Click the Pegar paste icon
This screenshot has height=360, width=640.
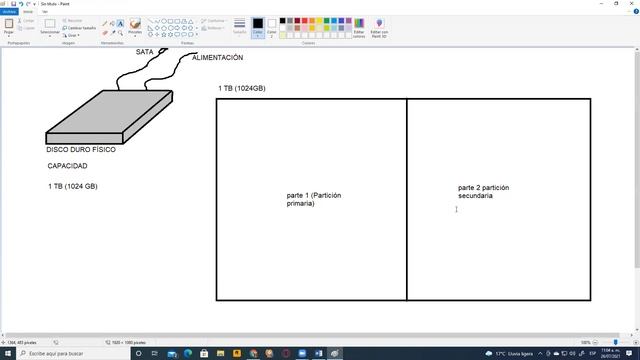9,24
